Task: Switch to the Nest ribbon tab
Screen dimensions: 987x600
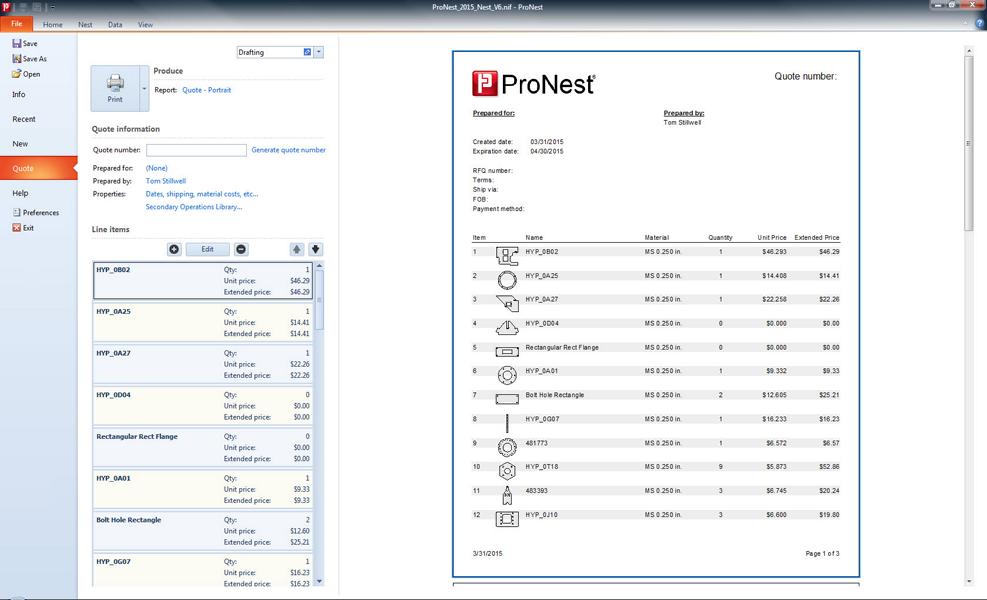Action: (85, 25)
